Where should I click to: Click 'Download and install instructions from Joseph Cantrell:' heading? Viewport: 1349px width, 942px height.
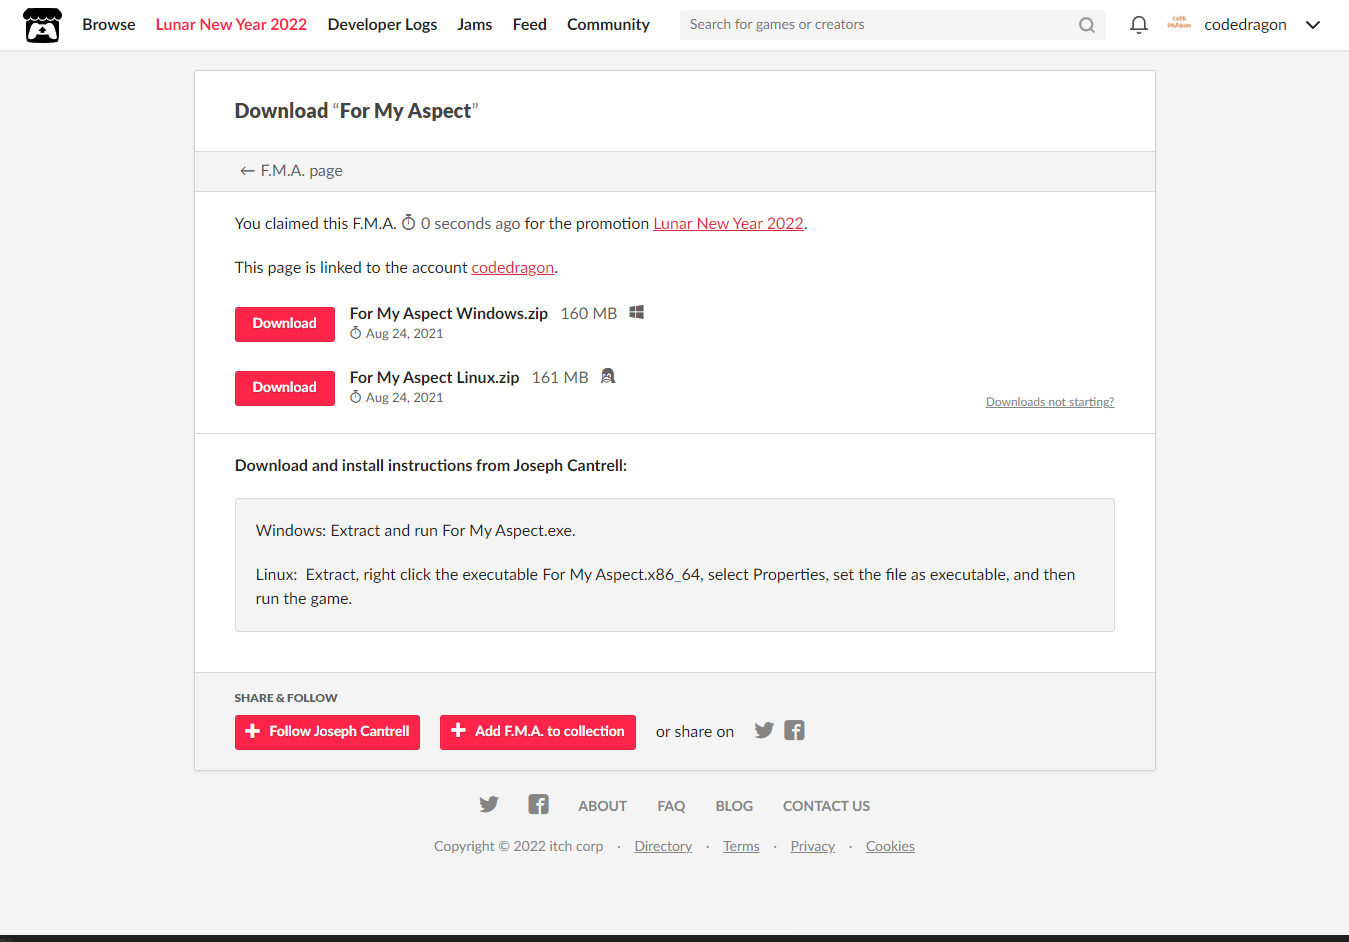pos(431,466)
